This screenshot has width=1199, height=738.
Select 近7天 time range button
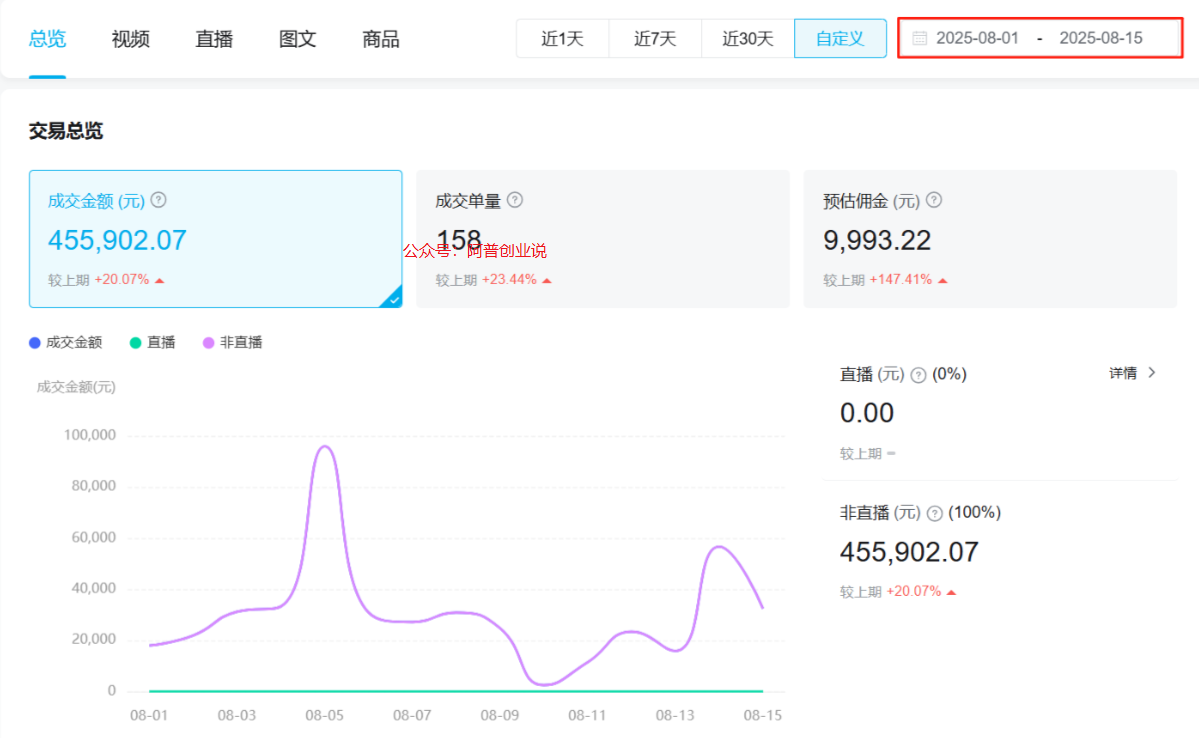pos(655,39)
